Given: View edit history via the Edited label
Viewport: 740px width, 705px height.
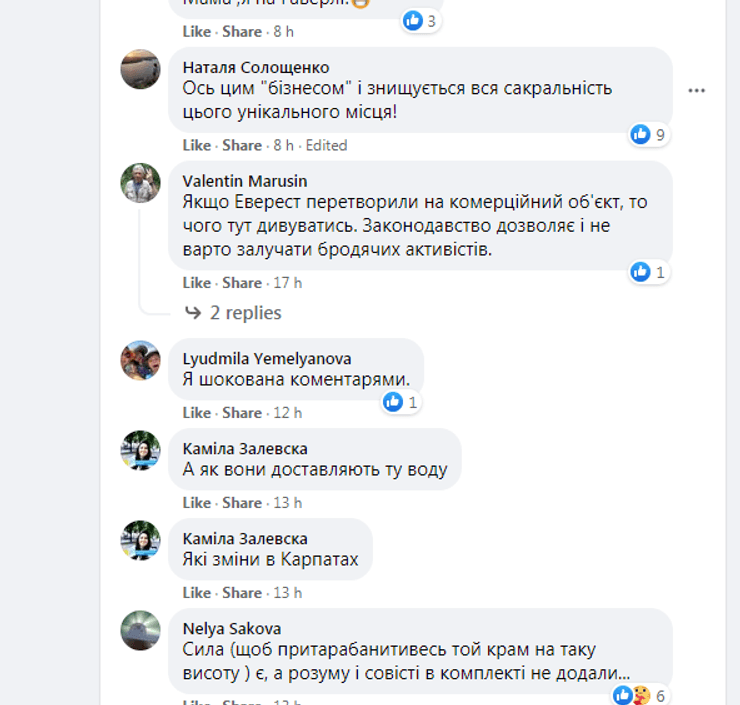Looking at the screenshot, I should coord(326,145).
